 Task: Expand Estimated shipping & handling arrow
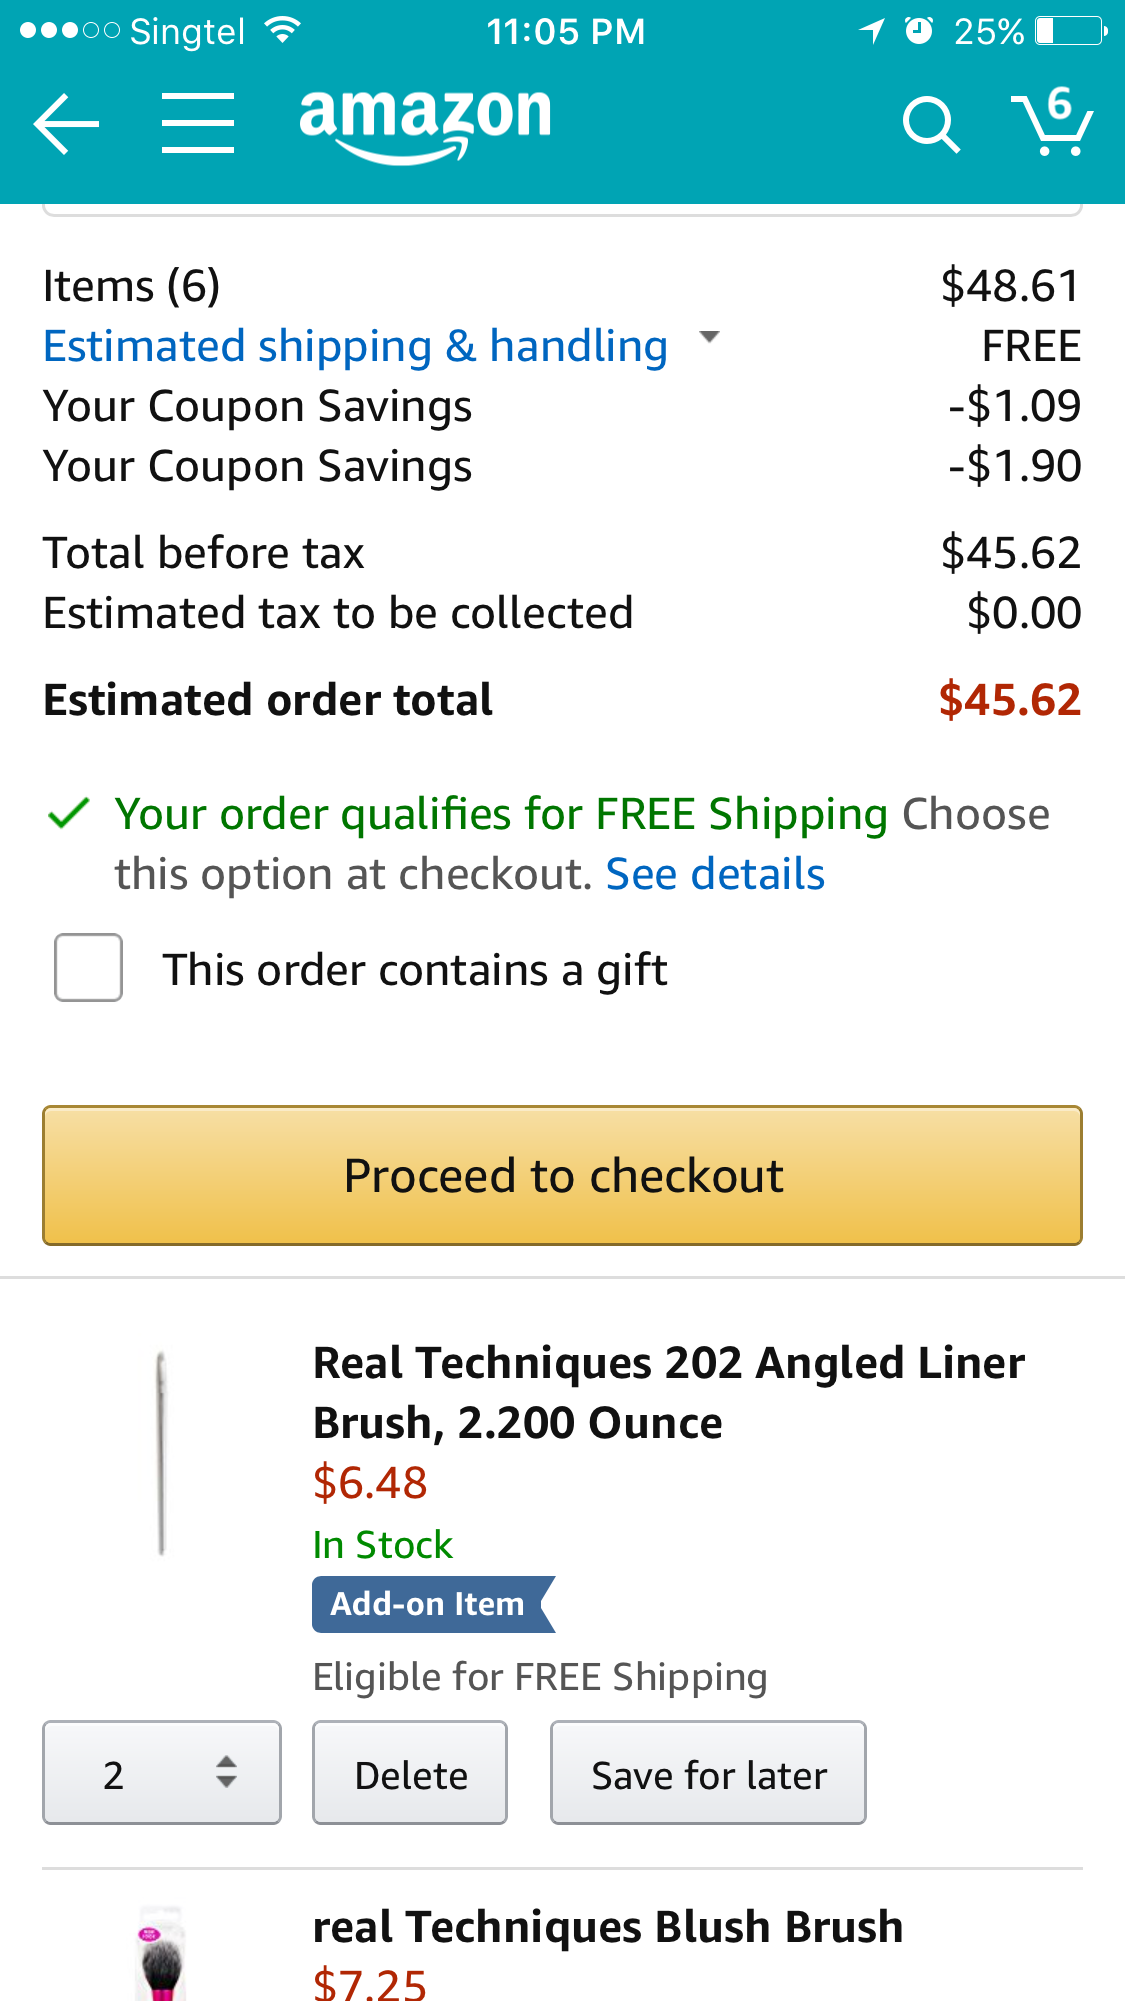coord(709,338)
